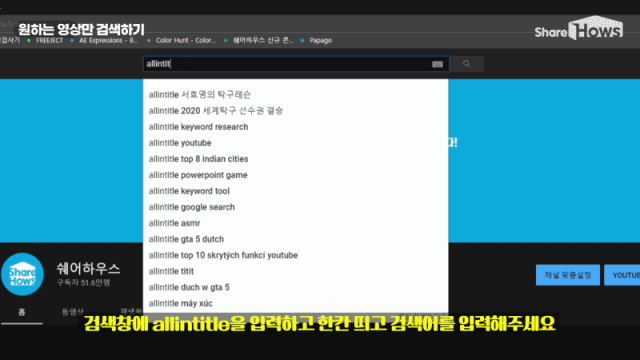Screen dimensions: 640x360
Task: Click the 채널 맞춤설정 button
Action: click(x=568, y=275)
